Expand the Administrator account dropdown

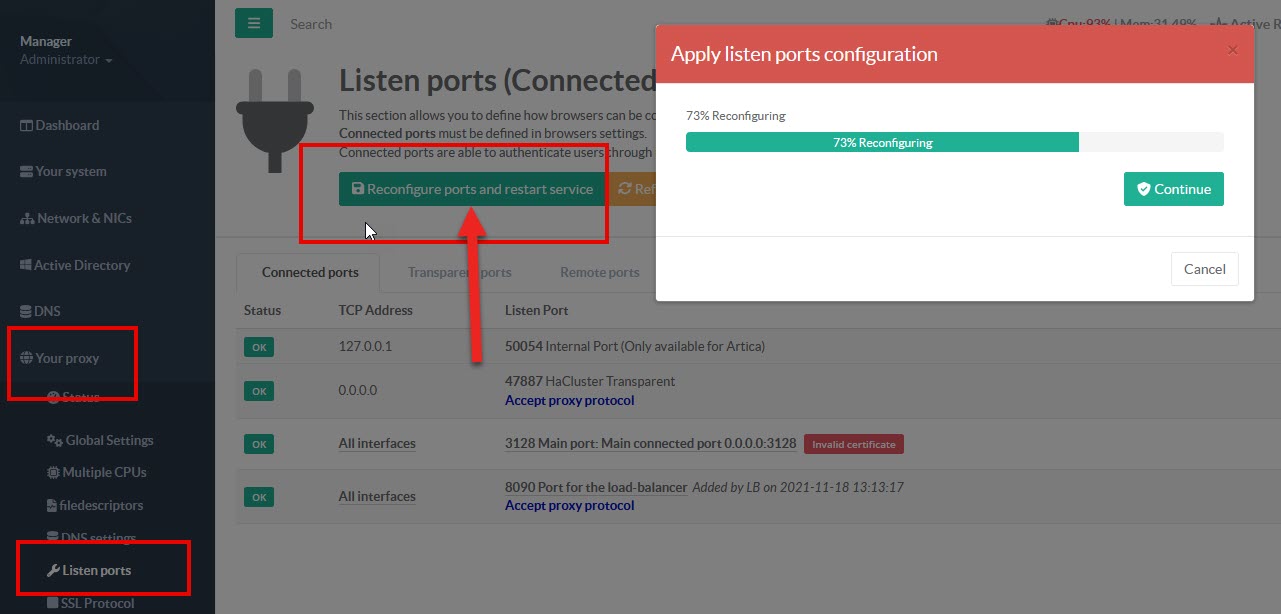pyautogui.click(x=66, y=59)
